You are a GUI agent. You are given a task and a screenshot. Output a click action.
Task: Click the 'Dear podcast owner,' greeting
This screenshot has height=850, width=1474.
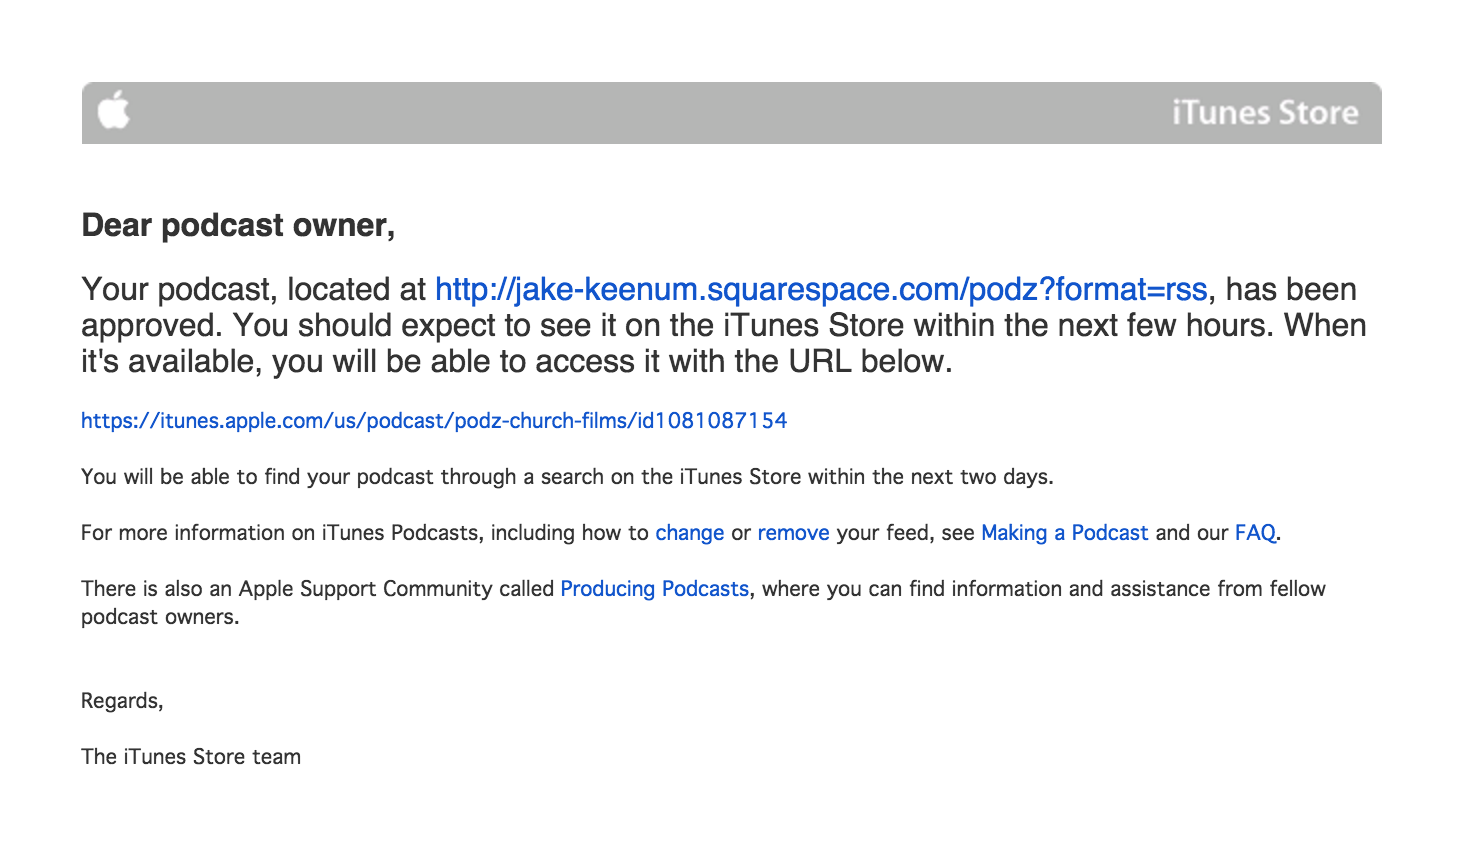pos(238,225)
